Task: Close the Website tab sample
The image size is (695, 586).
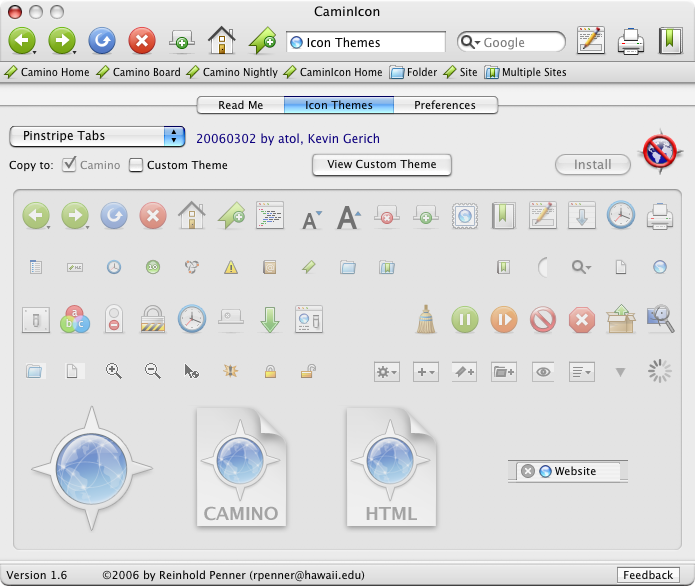Action: 527,471
